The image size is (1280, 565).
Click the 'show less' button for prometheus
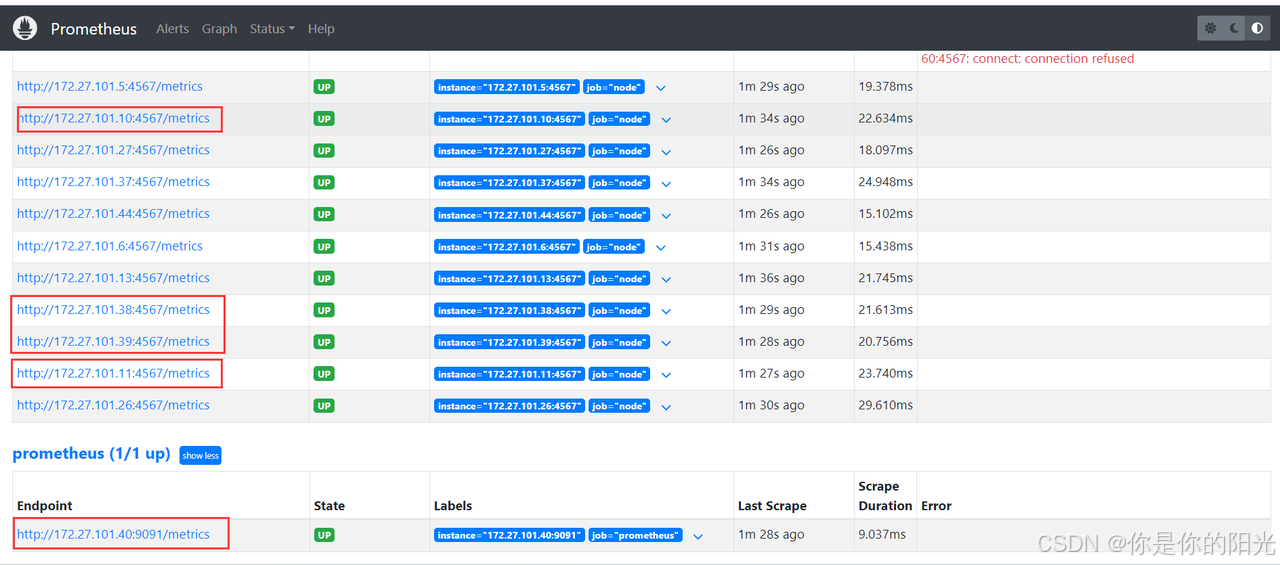pos(200,455)
